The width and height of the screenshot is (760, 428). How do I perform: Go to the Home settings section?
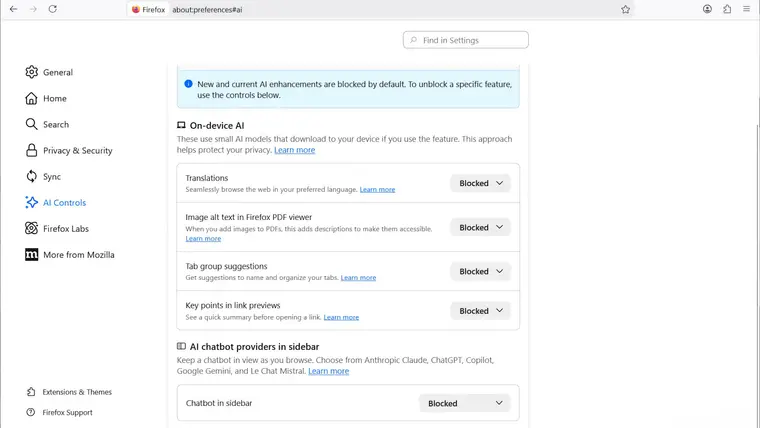[x=54, y=98]
